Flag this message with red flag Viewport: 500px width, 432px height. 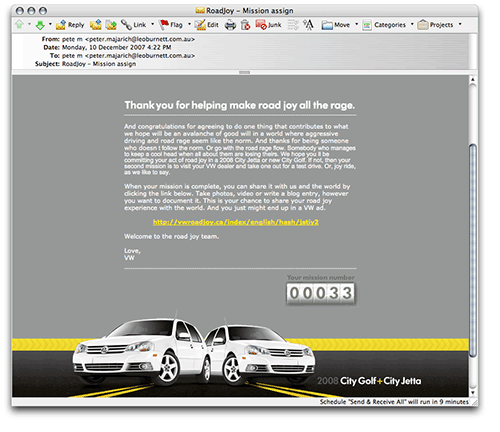[171, 25]
